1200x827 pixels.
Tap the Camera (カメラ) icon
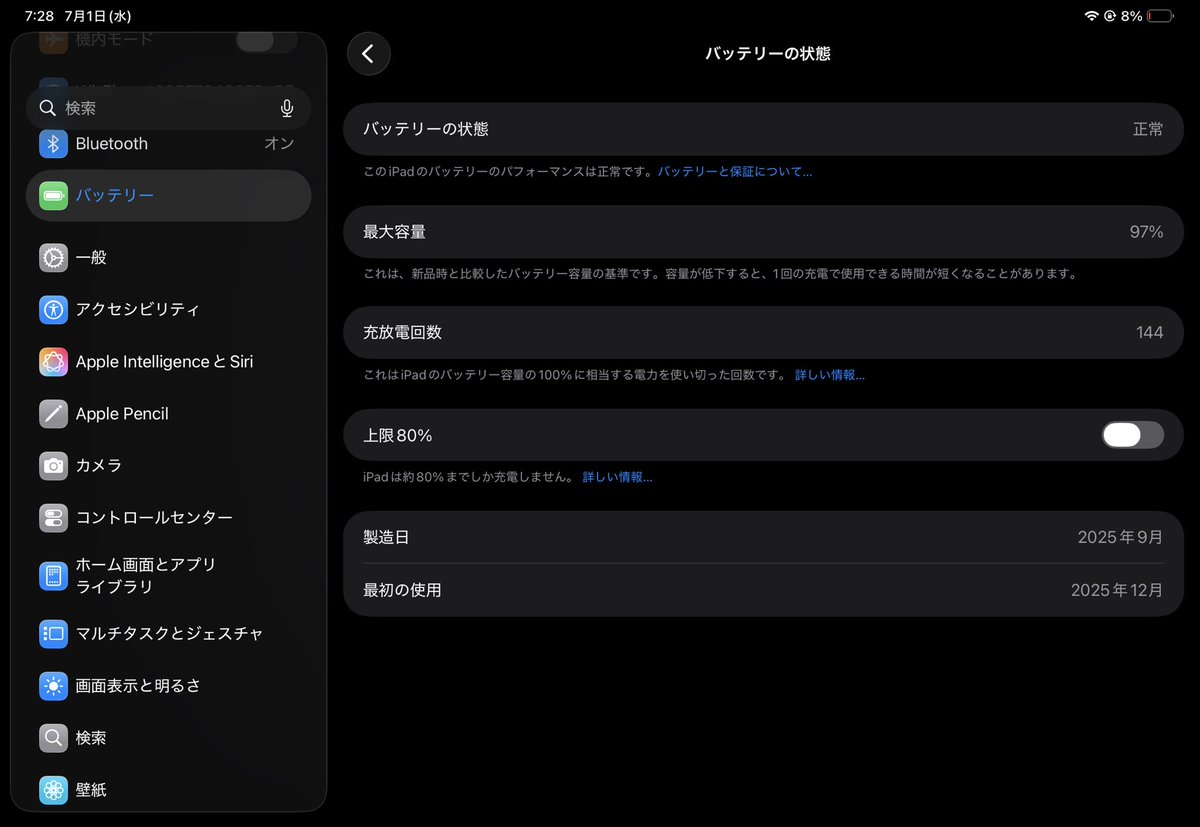54,466
